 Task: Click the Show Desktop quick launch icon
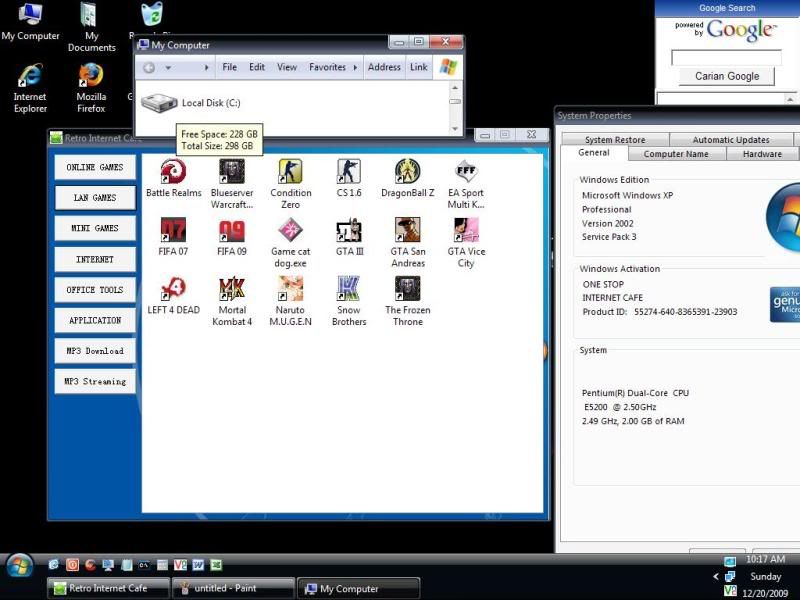pyautogui.click(x=108, y=565)
